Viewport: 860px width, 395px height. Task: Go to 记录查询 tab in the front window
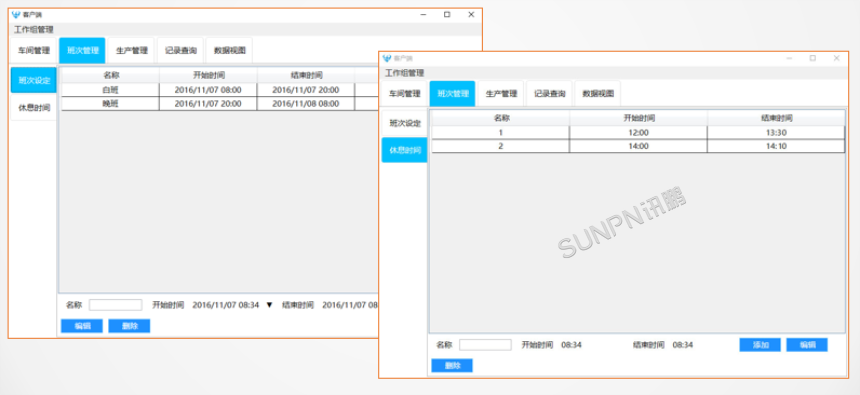[x=550, y=93]
